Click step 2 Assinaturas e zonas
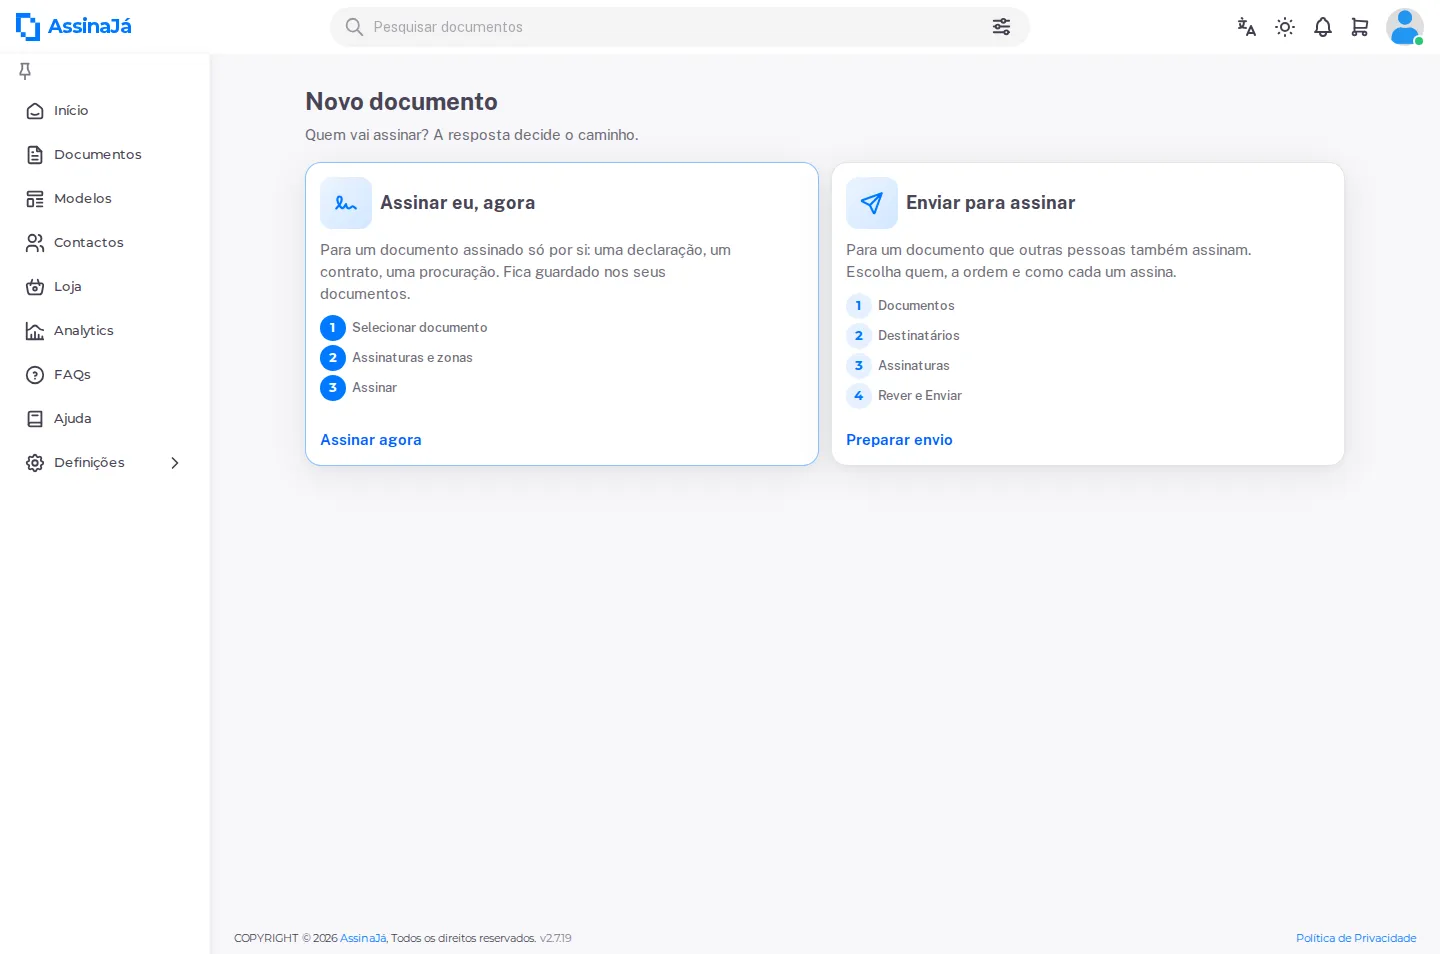The image size is (1440, 954). [396, 358]
